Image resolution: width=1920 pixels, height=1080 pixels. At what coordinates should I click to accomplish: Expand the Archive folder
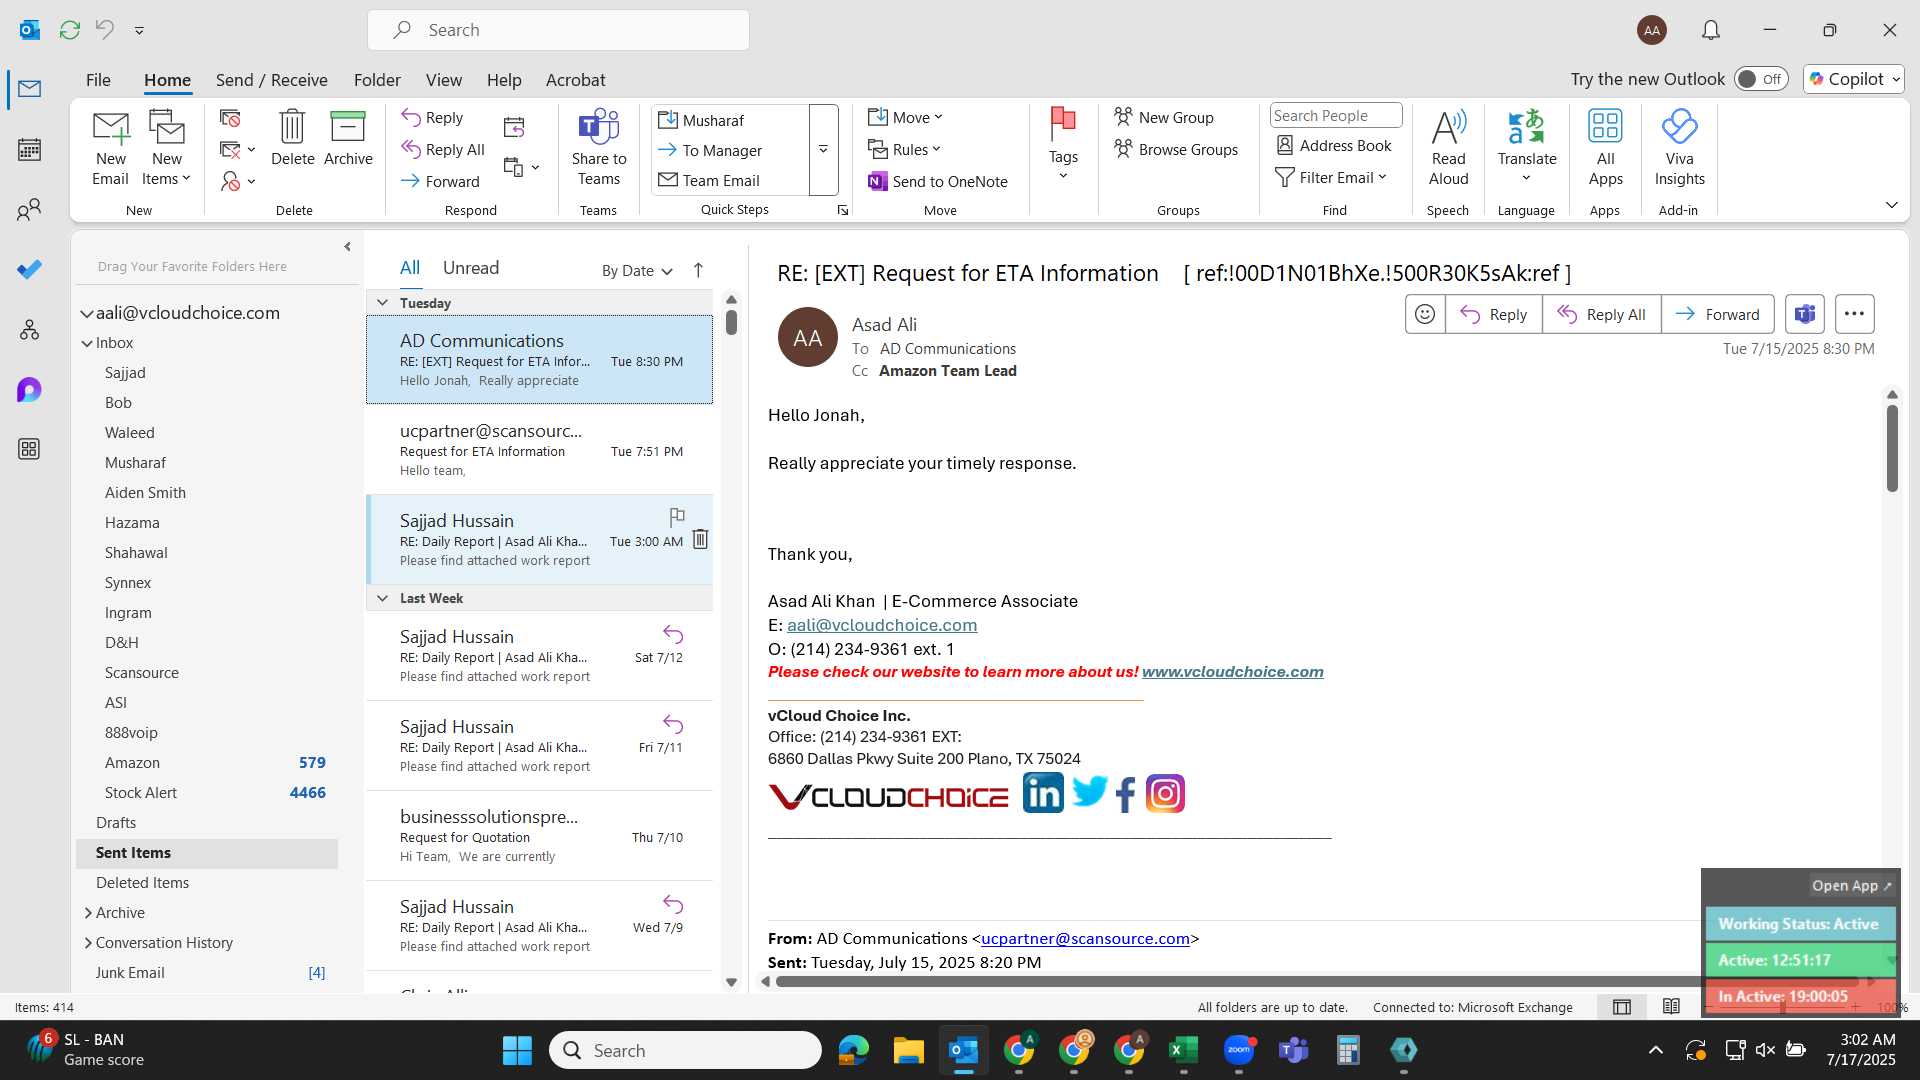[88, 913]
